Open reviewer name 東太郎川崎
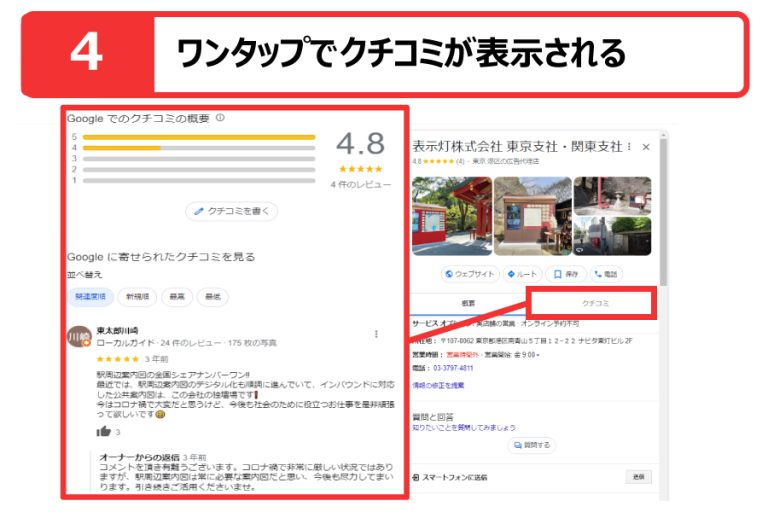The image size is (768, 512). click(x=117, y=331)
